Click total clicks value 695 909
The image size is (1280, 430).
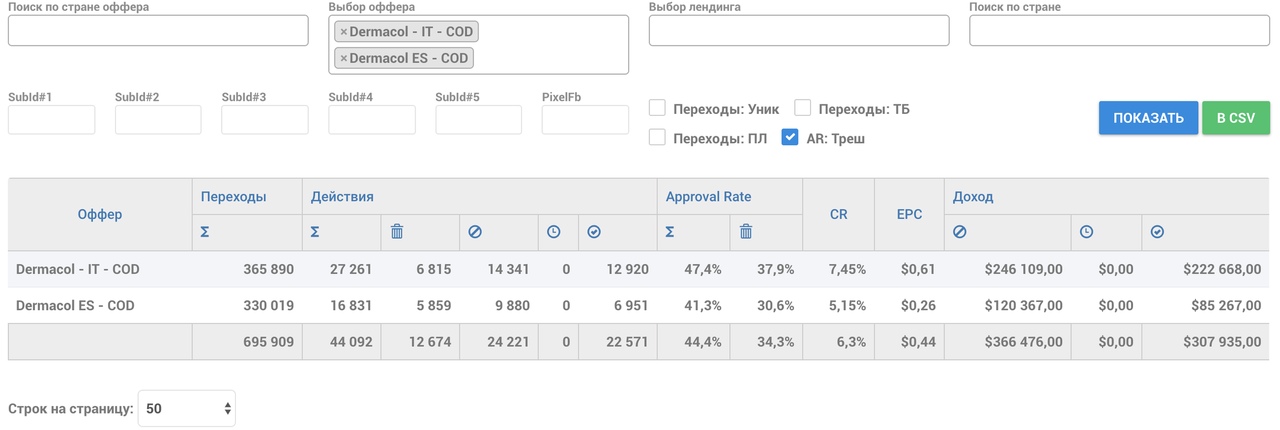tap(268, 341)
